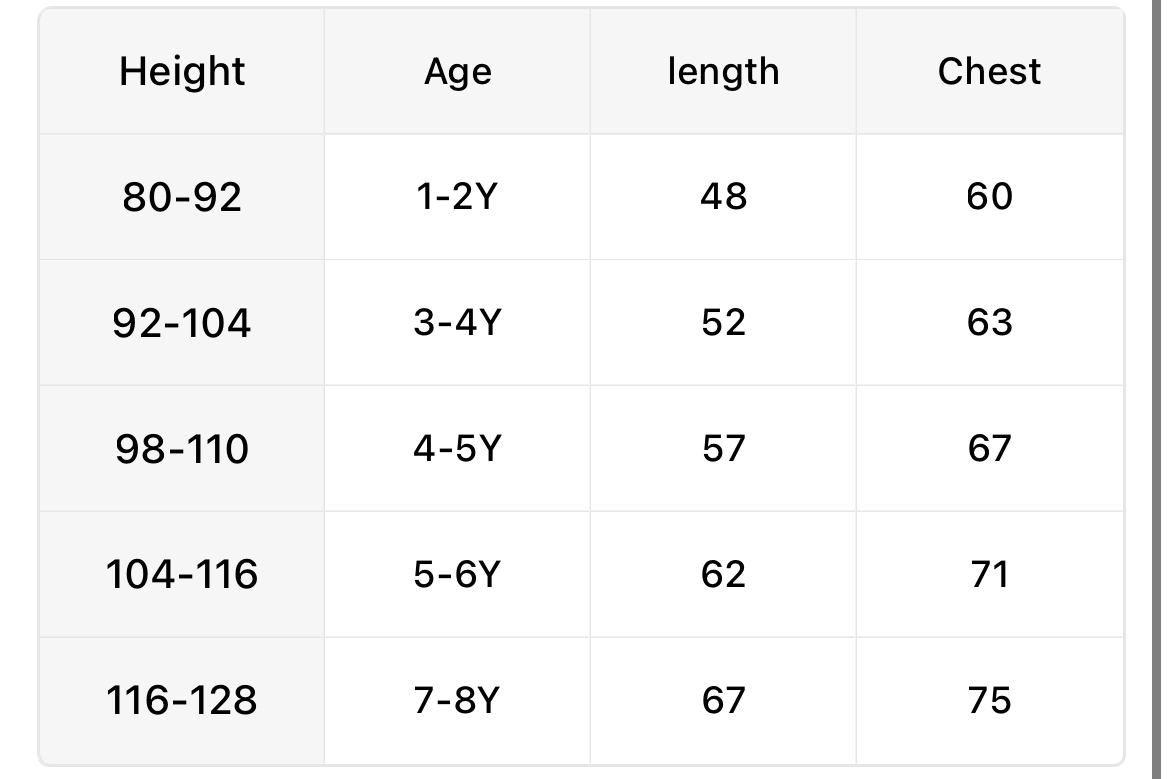Viewport: 1170px width, 779px height.
Task: Click the 1-2Y age cell
Action: click(457, 197)
